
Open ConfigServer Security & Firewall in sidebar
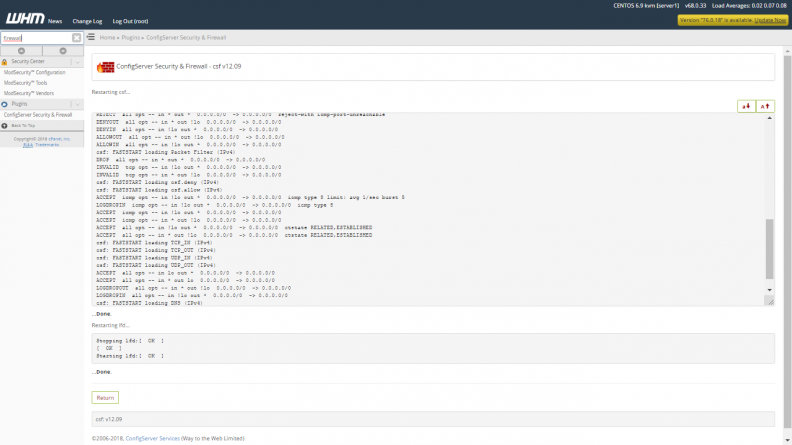(x=38, y=115)
